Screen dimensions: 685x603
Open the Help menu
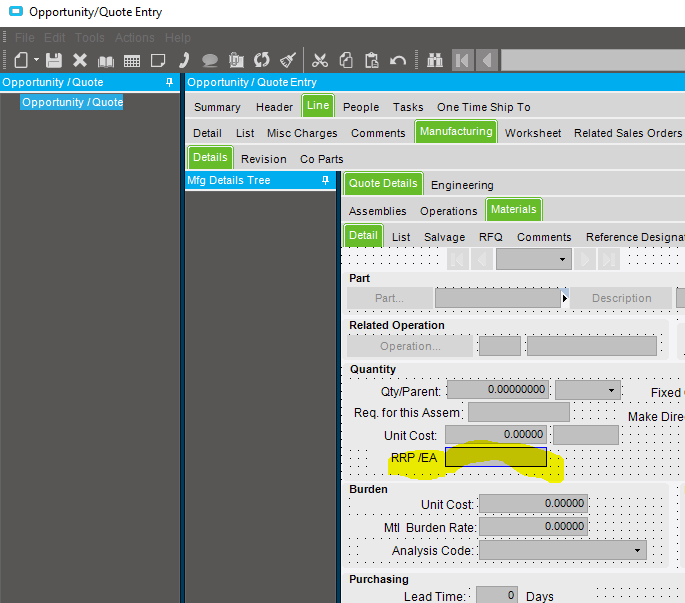(x=177, y=38)
